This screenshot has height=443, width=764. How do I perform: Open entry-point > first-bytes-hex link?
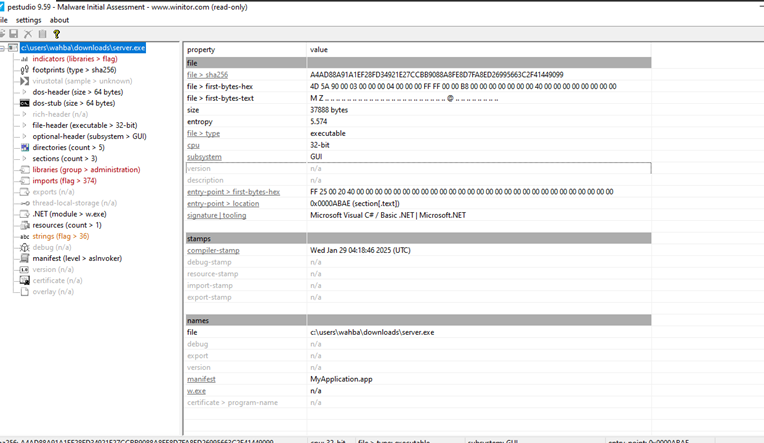tap(233, 192)
